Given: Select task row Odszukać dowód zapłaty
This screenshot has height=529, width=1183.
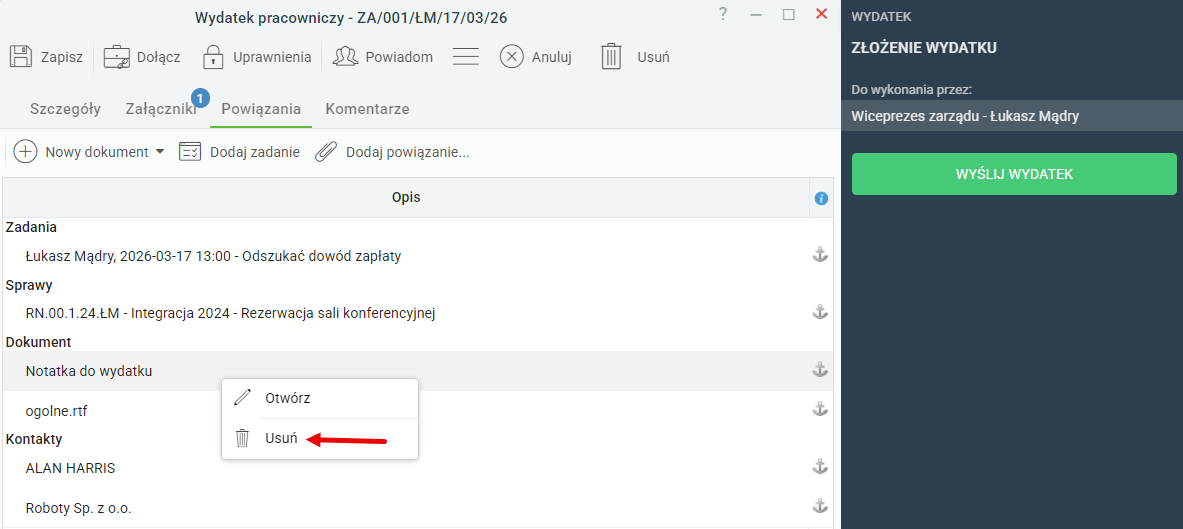Looking at the screenshot, I should [417, 256].
